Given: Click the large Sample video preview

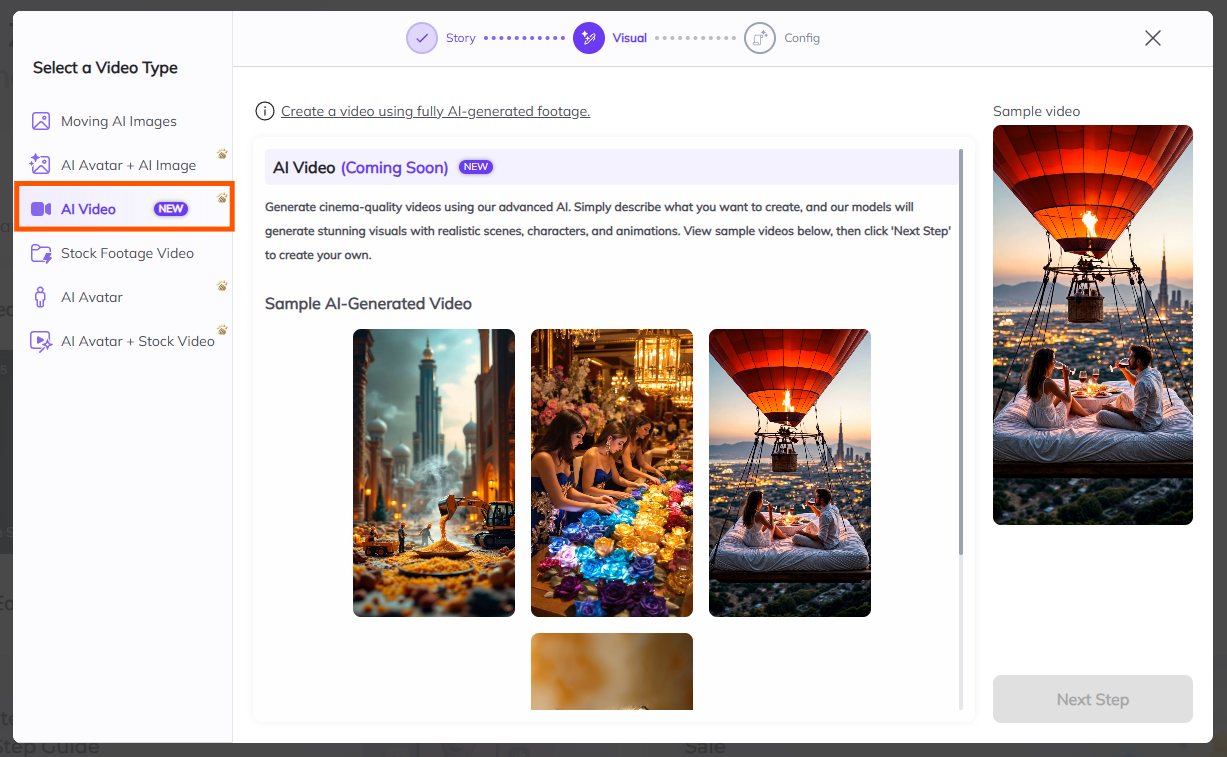Looking at the screenshot, I should 1093,325.
